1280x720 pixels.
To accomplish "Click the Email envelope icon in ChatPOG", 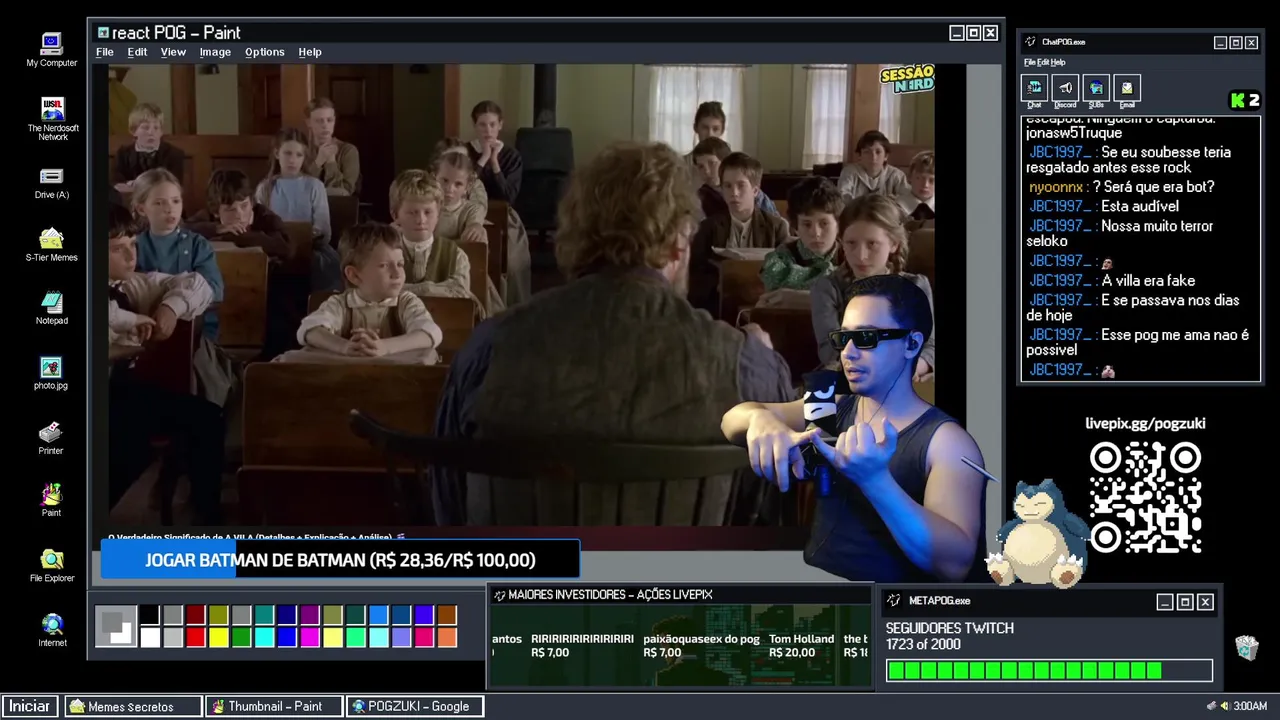I will [x=1127, y=88].
